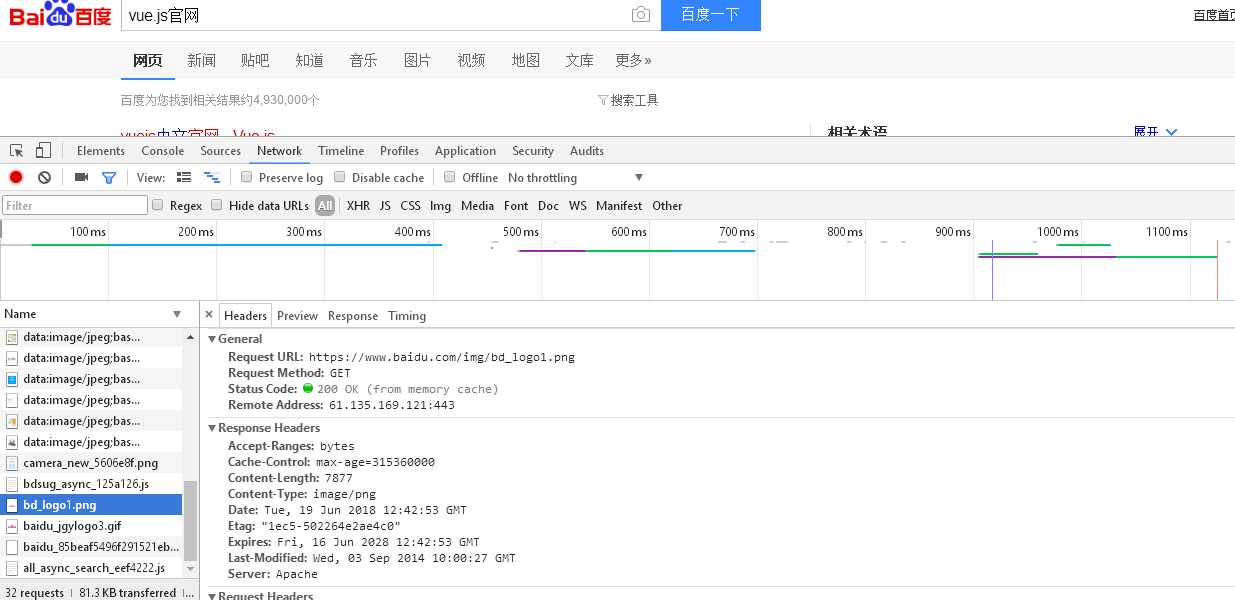Open the No throttling dropdown
The image size is (1235, 600).
tap(576, 178)
